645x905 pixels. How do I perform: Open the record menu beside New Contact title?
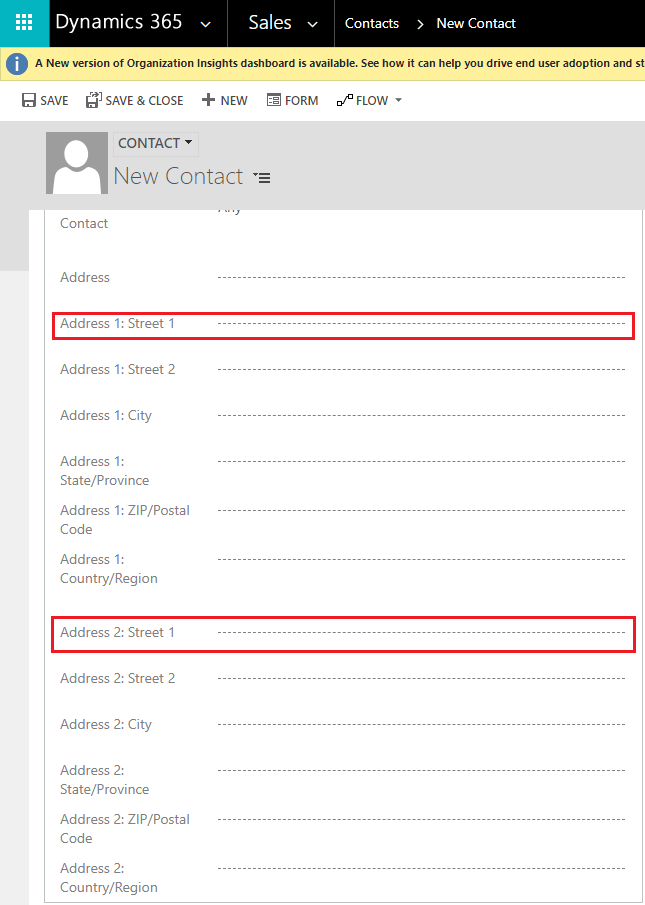262,178
